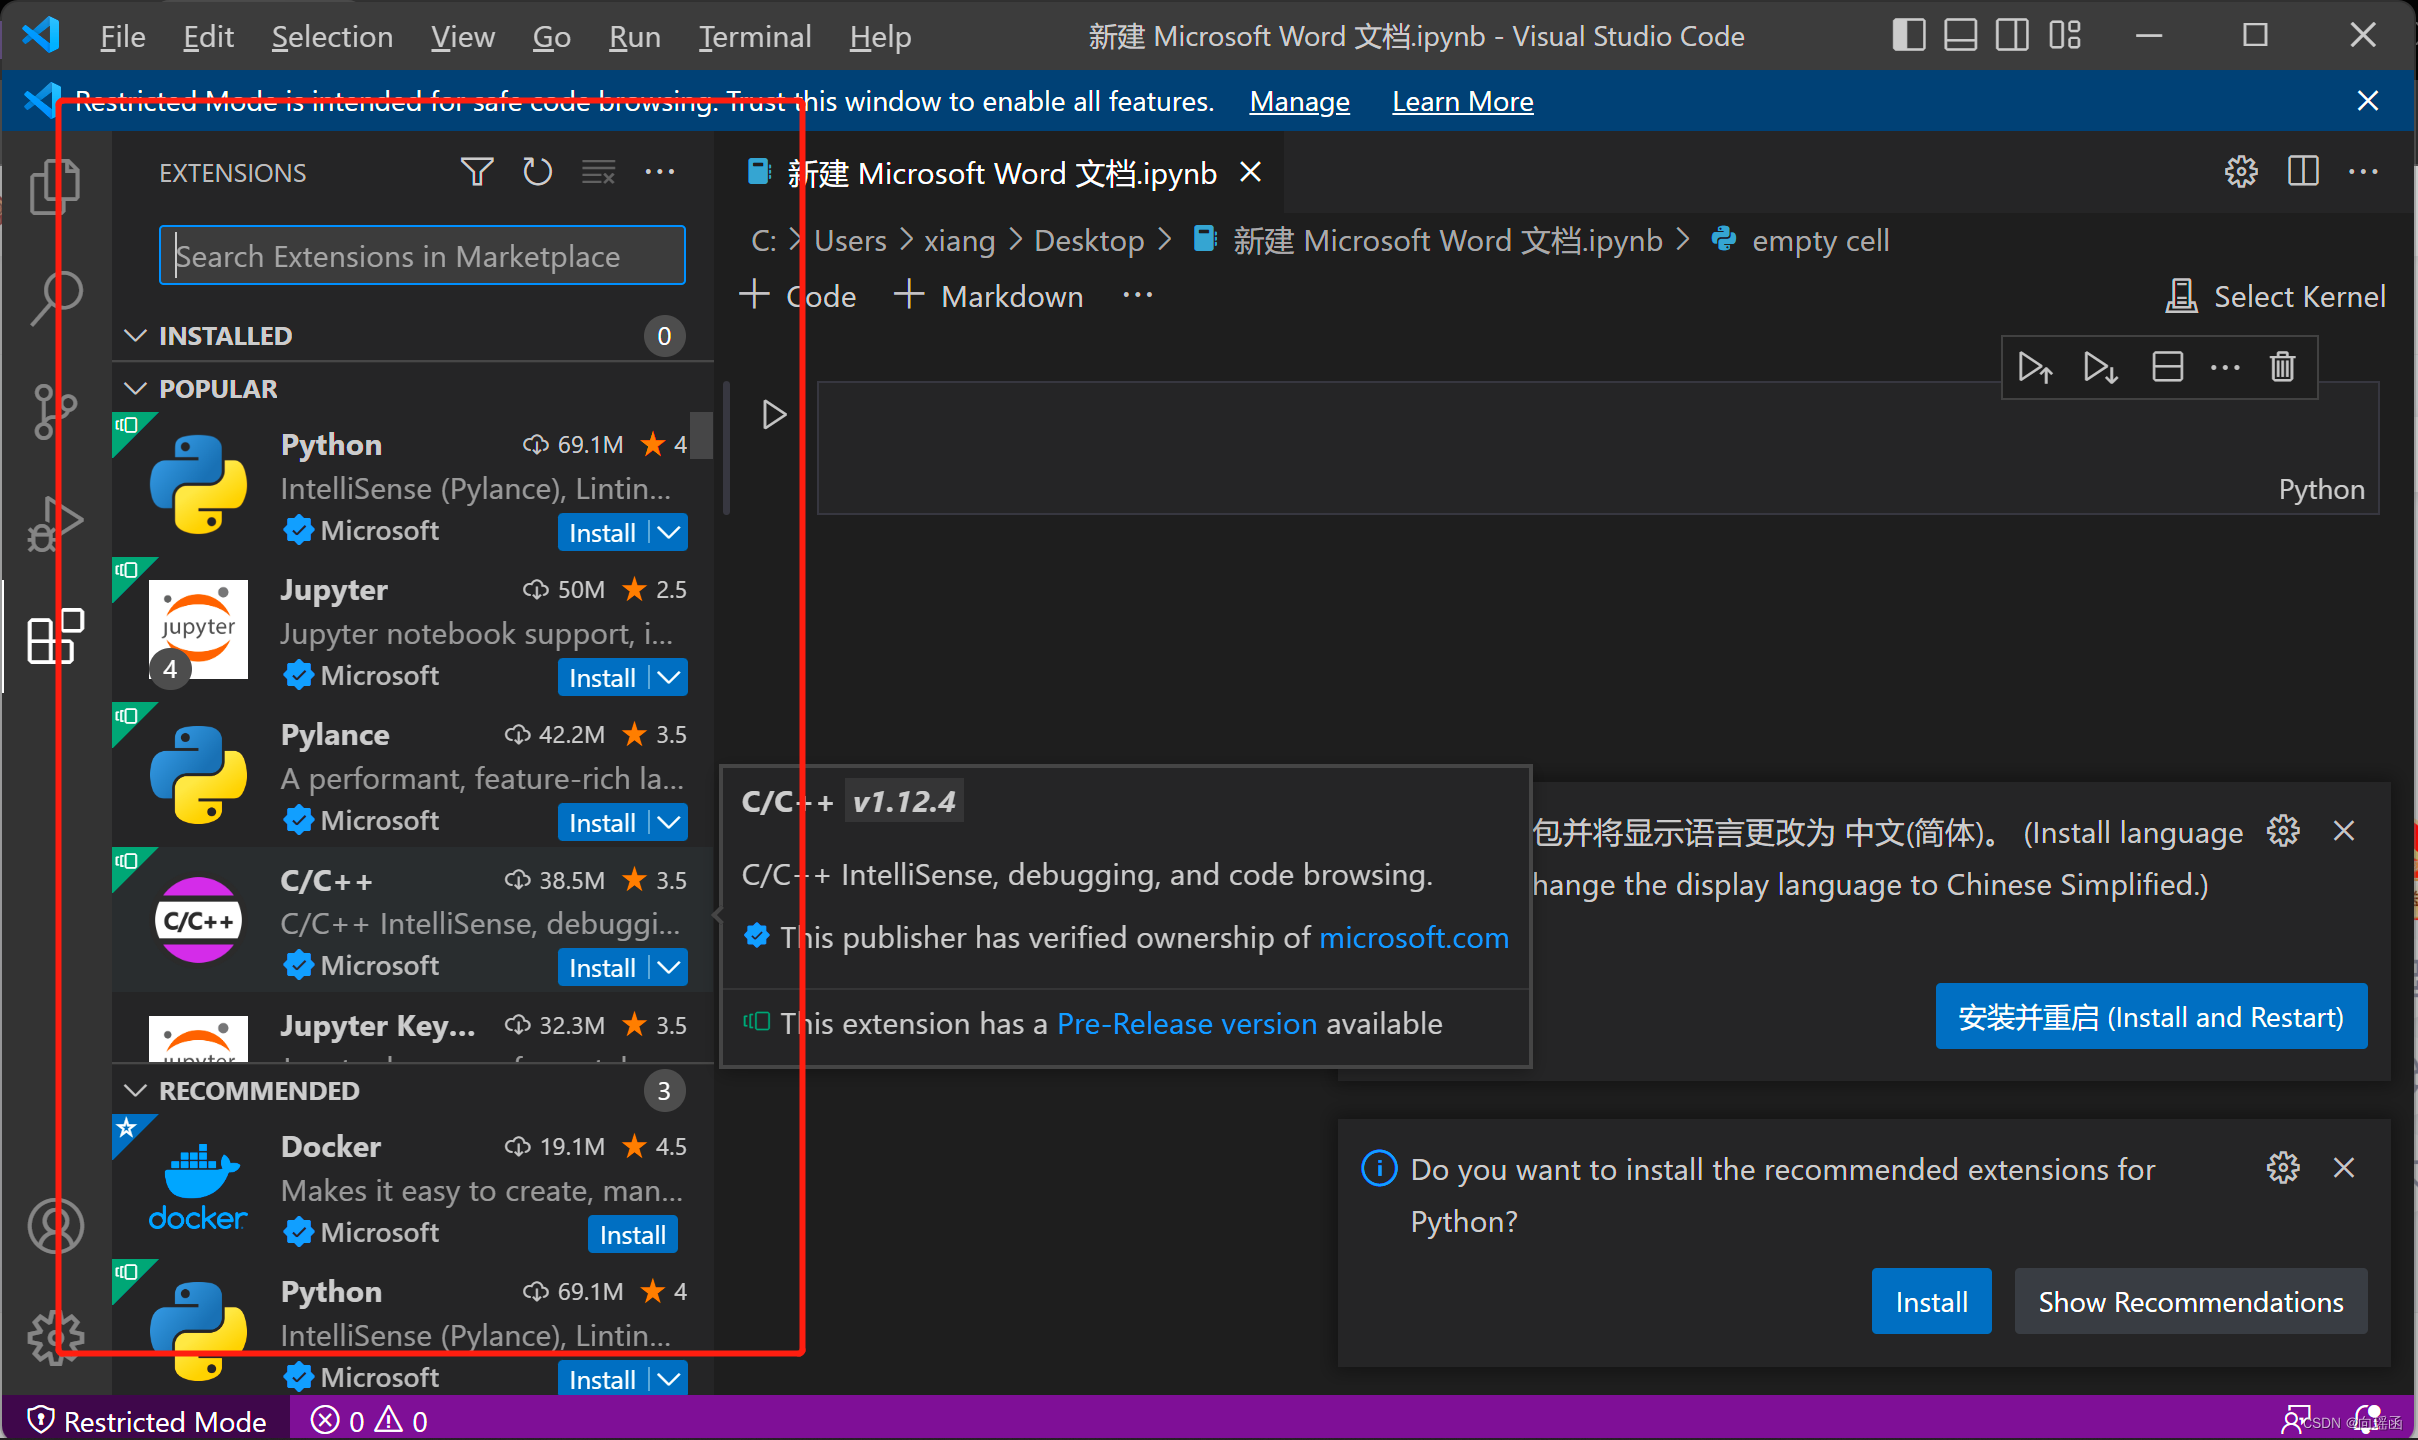2418x1440 pixels.
Task: Click Restricted Mode in status bar
Action: pyautogui.click(x=147, y=1420)
